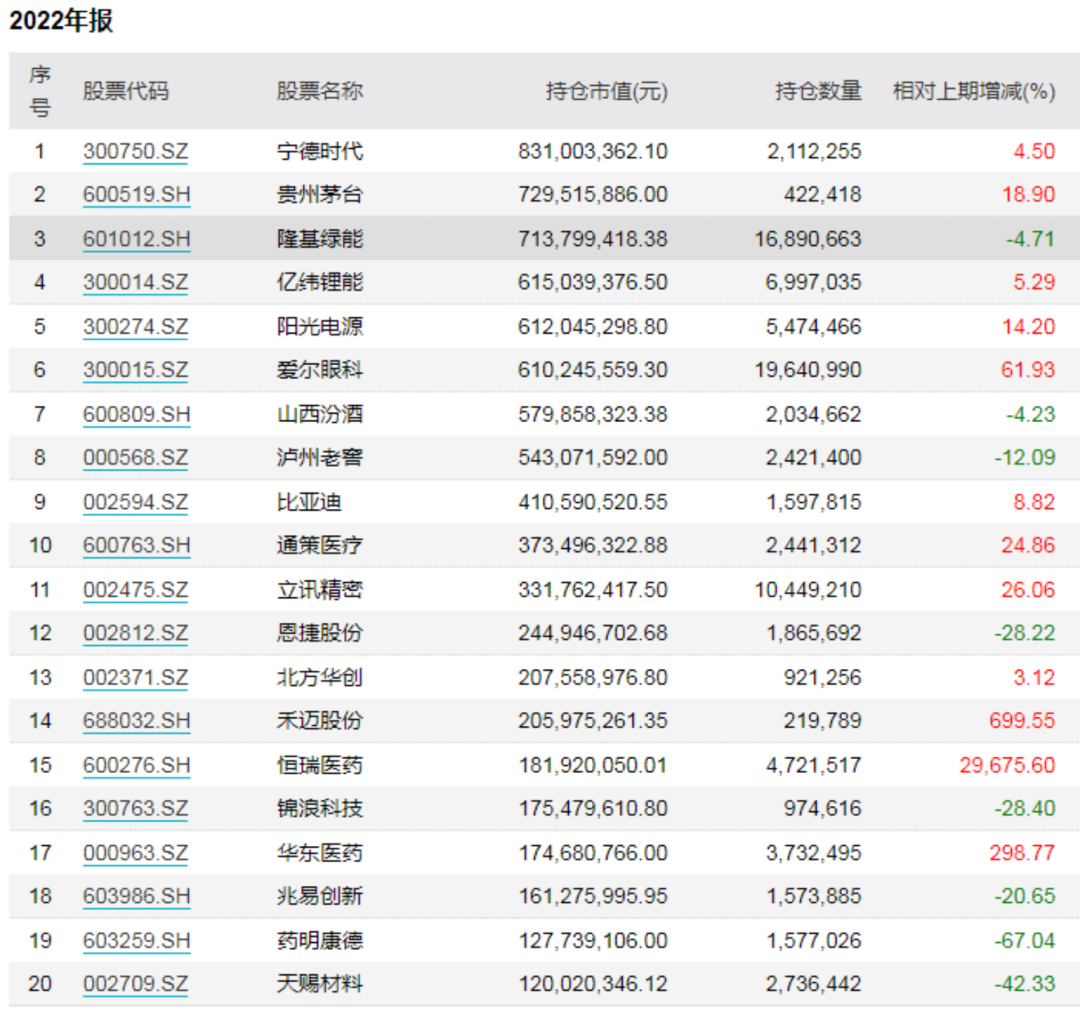This screenshot has width=1080, height=1011.
Task: Select stock name 比亚迪
Action: coord(309,502)
